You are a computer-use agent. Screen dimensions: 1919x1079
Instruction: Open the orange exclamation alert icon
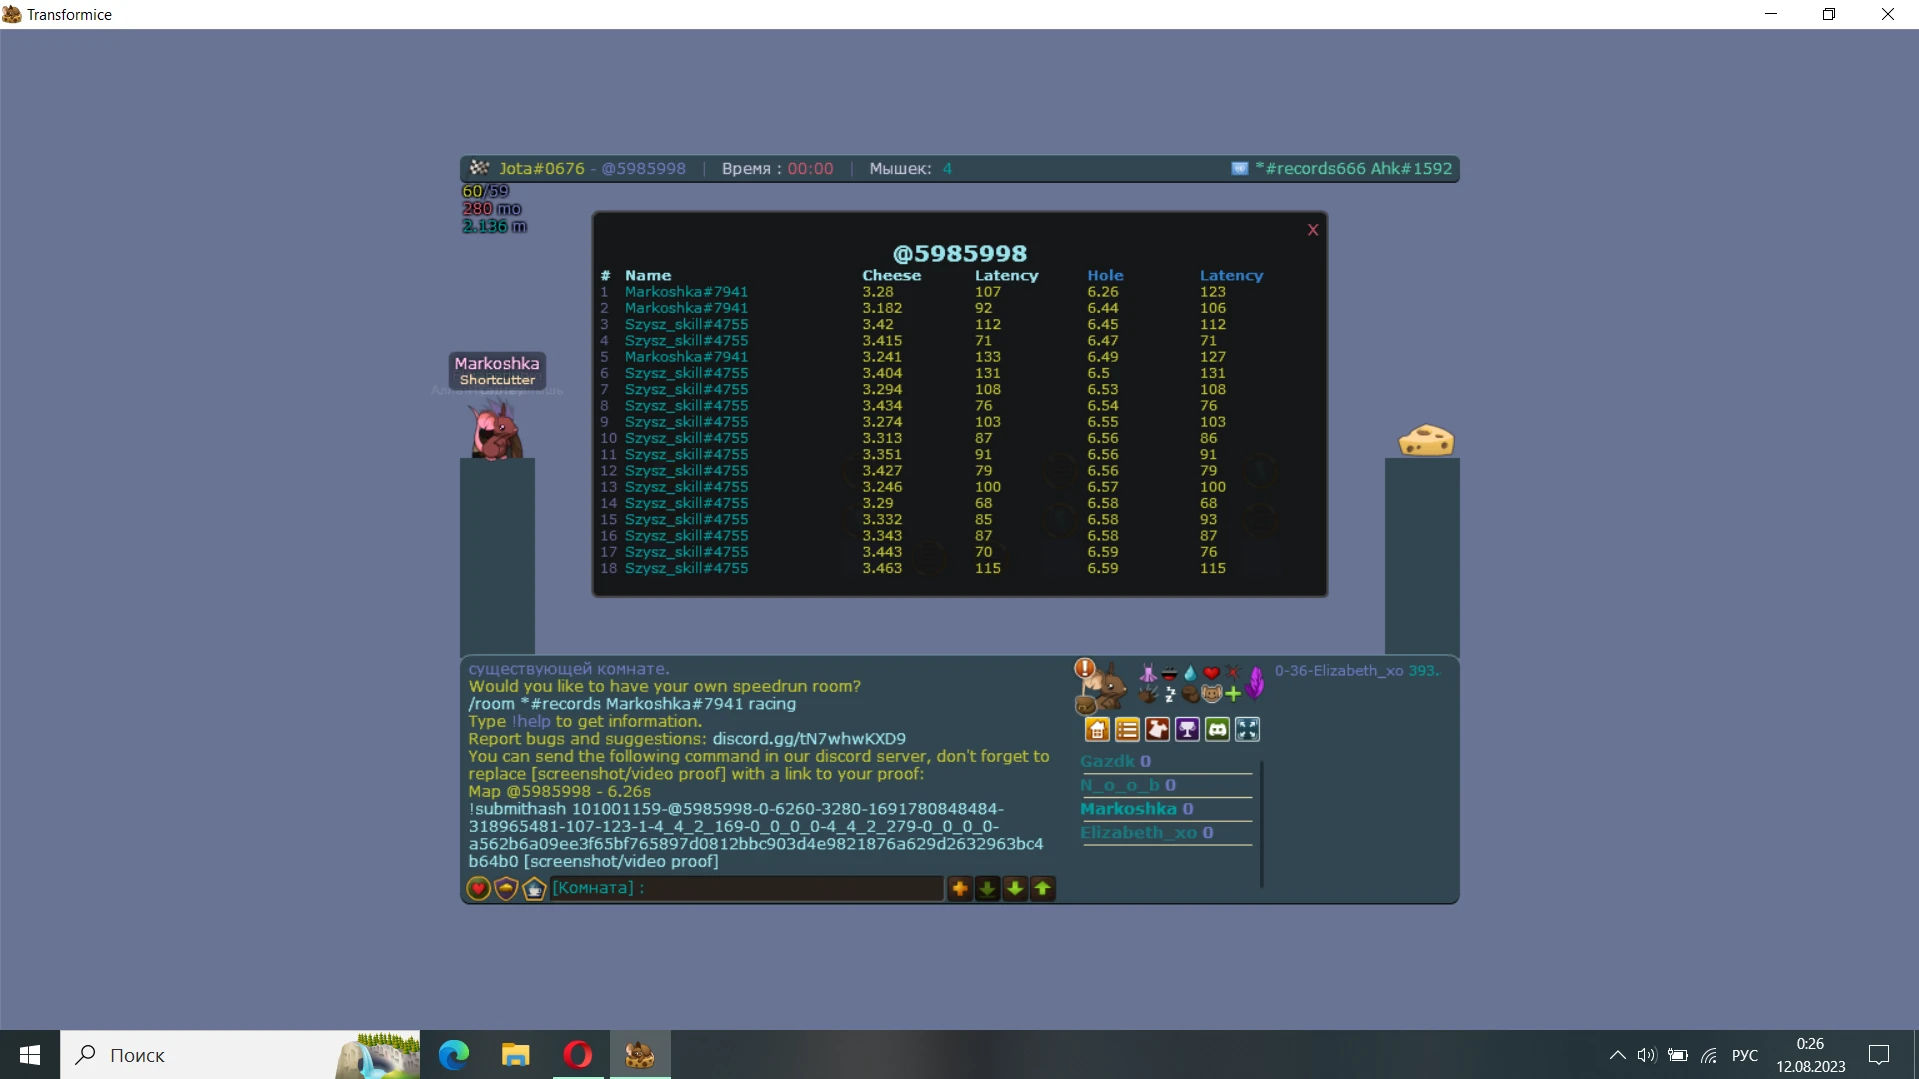pyautogui.click(x=1084, y=668)
